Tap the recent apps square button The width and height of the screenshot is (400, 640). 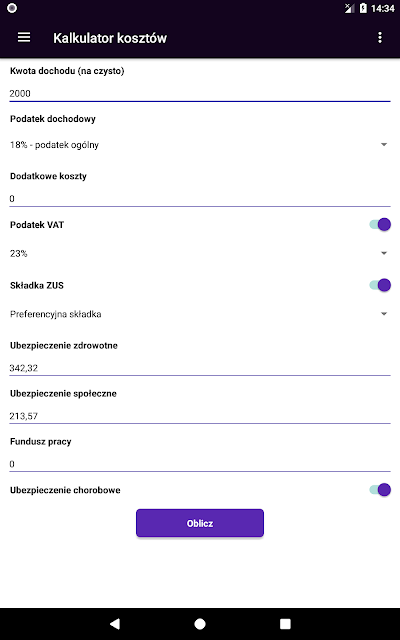pos(285,623)
